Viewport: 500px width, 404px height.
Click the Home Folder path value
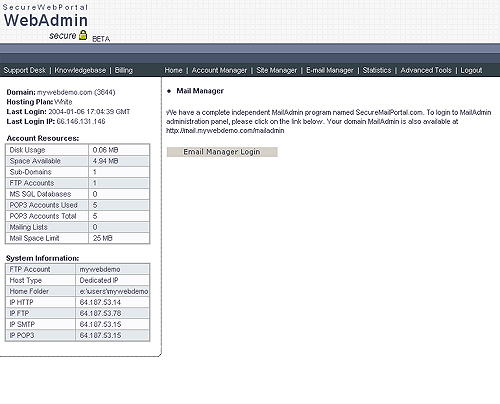tap(112, 291)
